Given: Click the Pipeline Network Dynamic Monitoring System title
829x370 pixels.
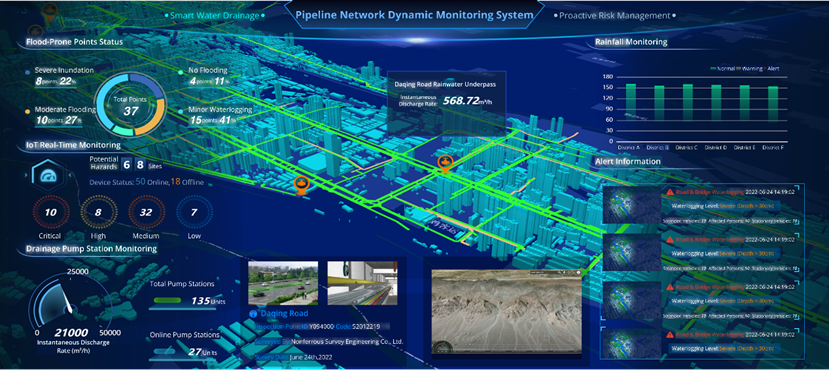Looking at the screenshot, I should coord(414,15).
